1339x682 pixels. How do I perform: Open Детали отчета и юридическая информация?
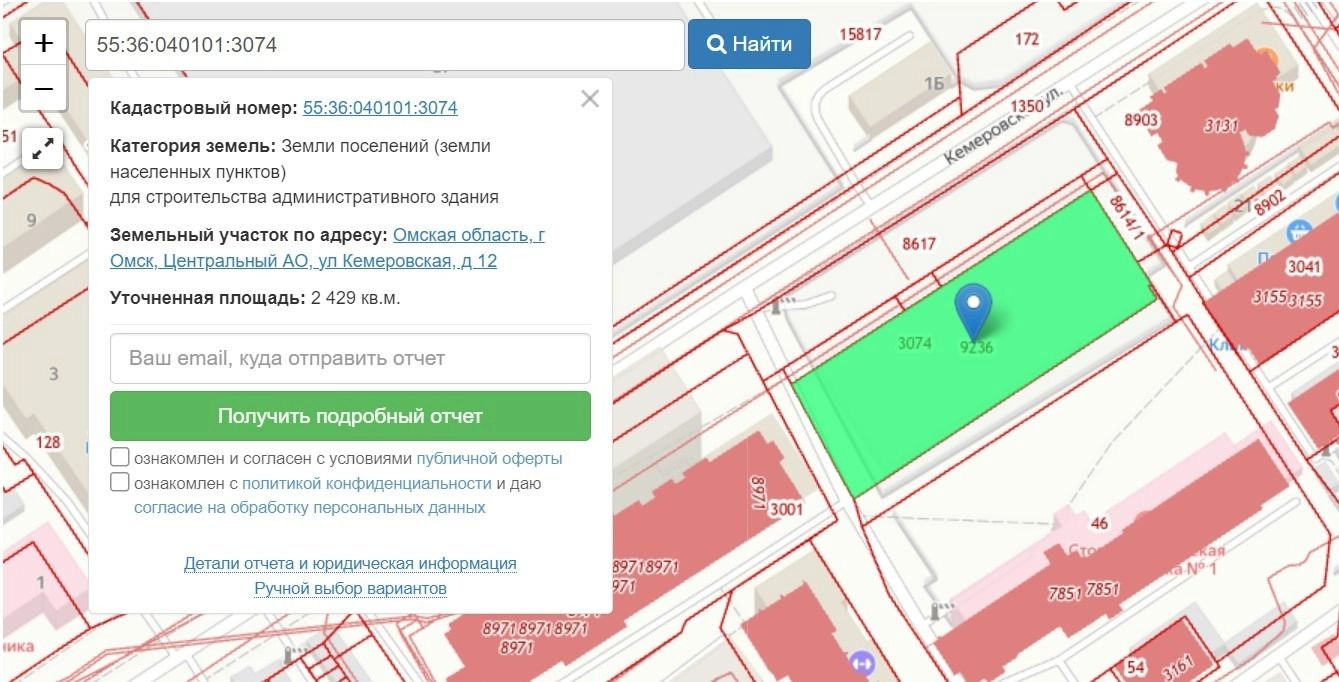pos(350,564)
